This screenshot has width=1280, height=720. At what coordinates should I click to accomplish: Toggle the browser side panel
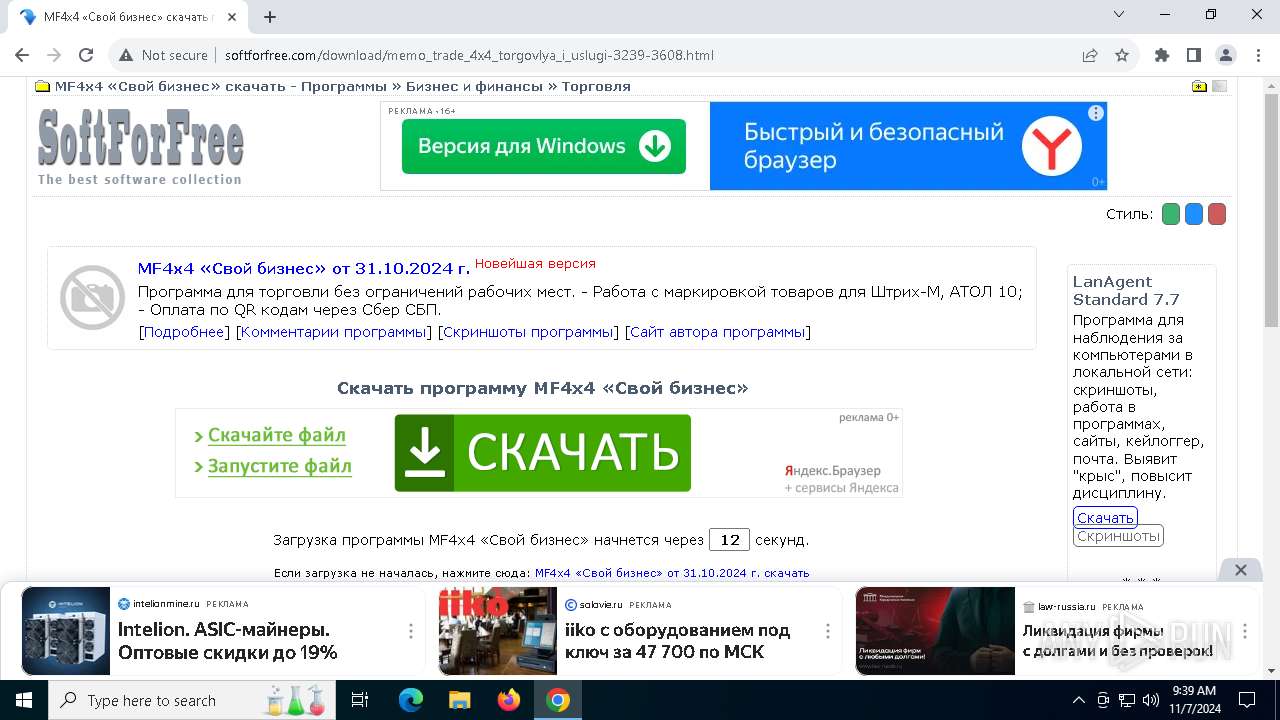(1194, 55)
